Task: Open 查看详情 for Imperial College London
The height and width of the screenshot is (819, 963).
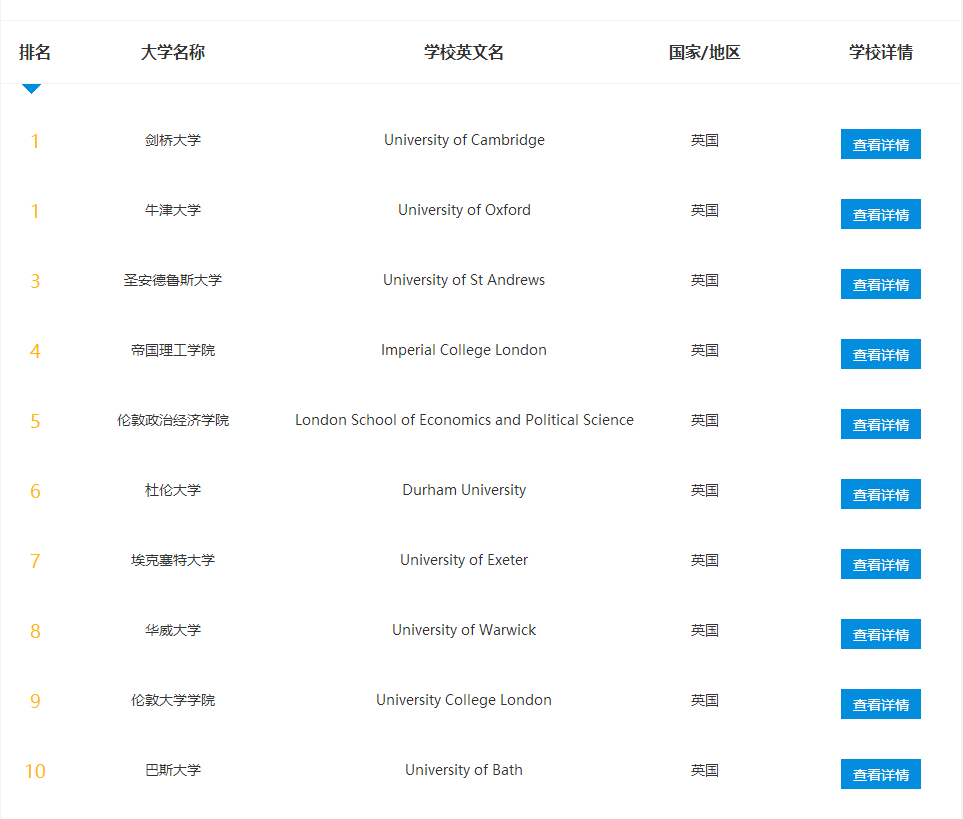Action: [881, 354]
